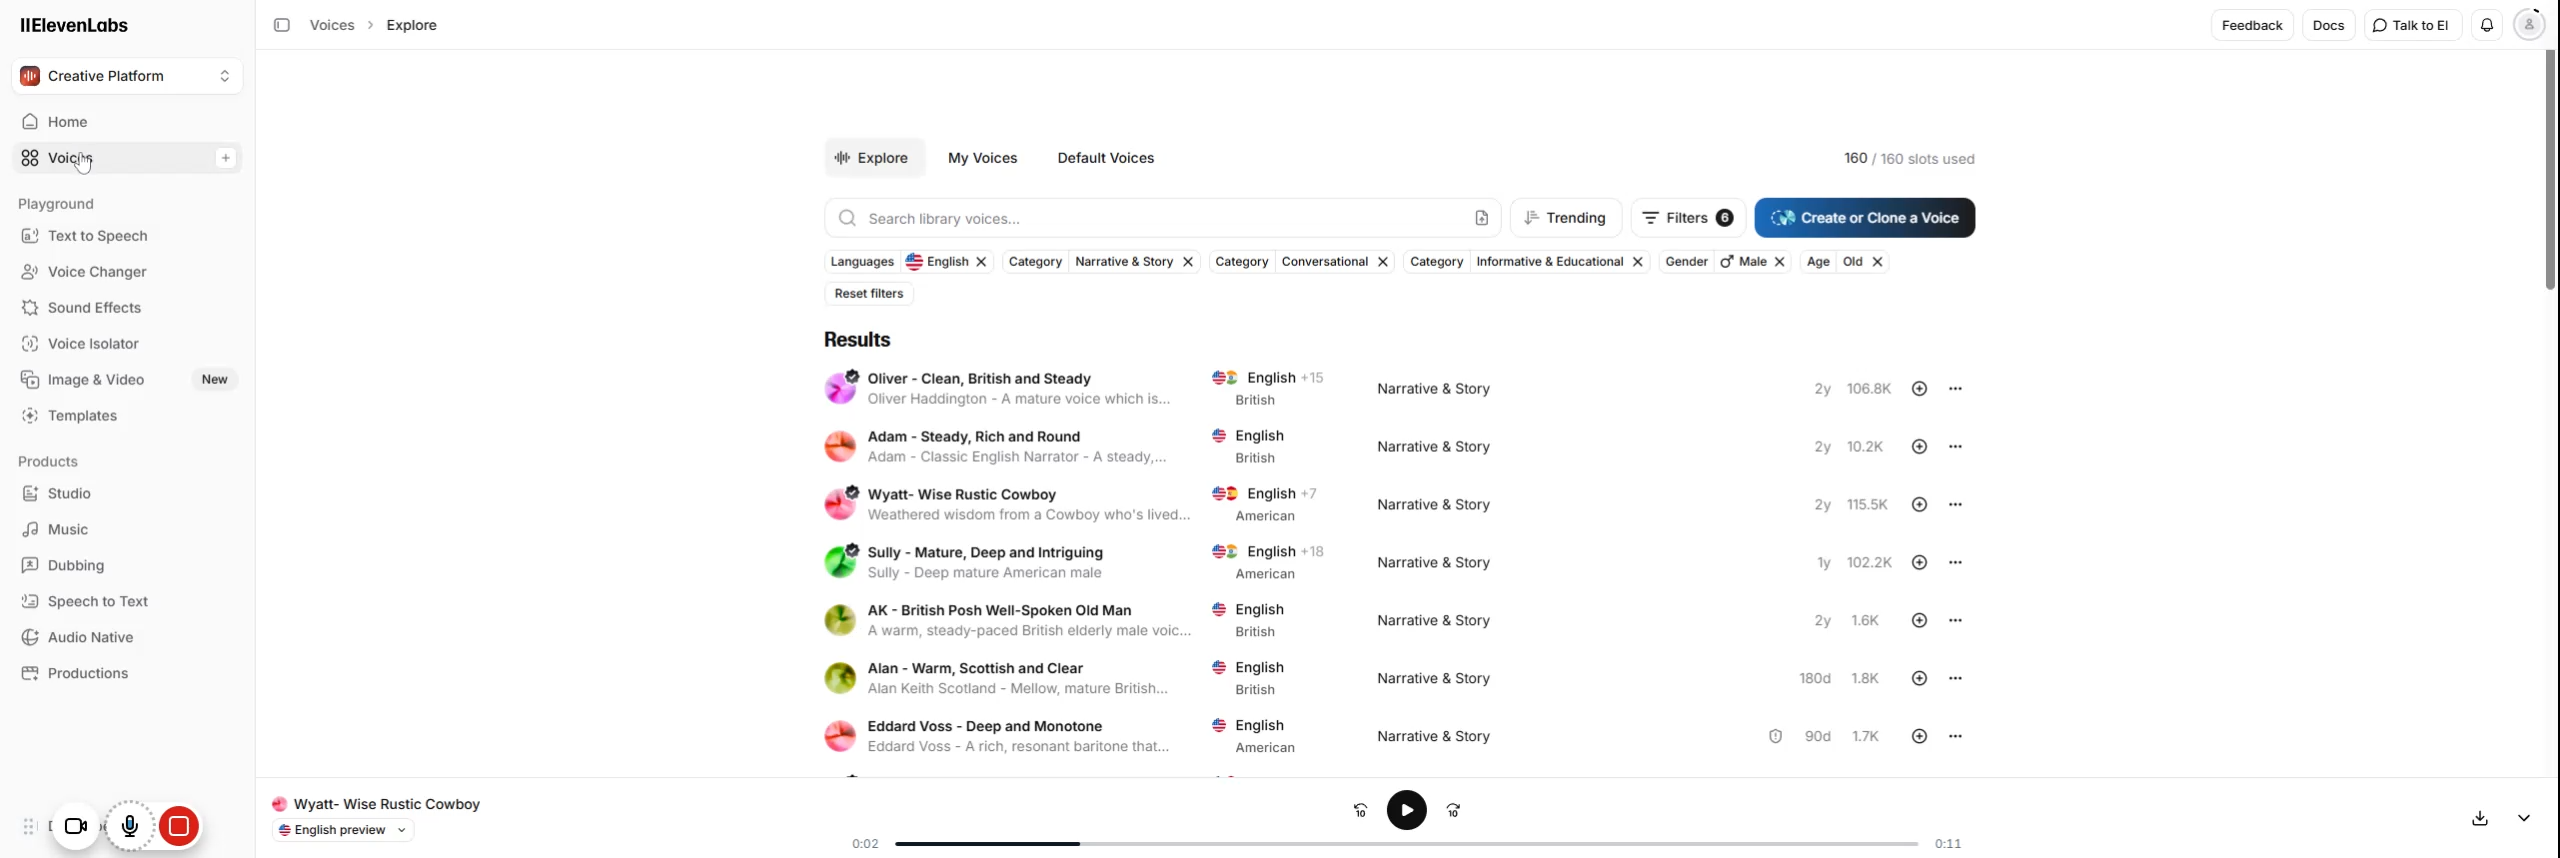Viewport: 2560px width, 858px height.
Task: Open notifications bell icon
Action: point(2486,25)
